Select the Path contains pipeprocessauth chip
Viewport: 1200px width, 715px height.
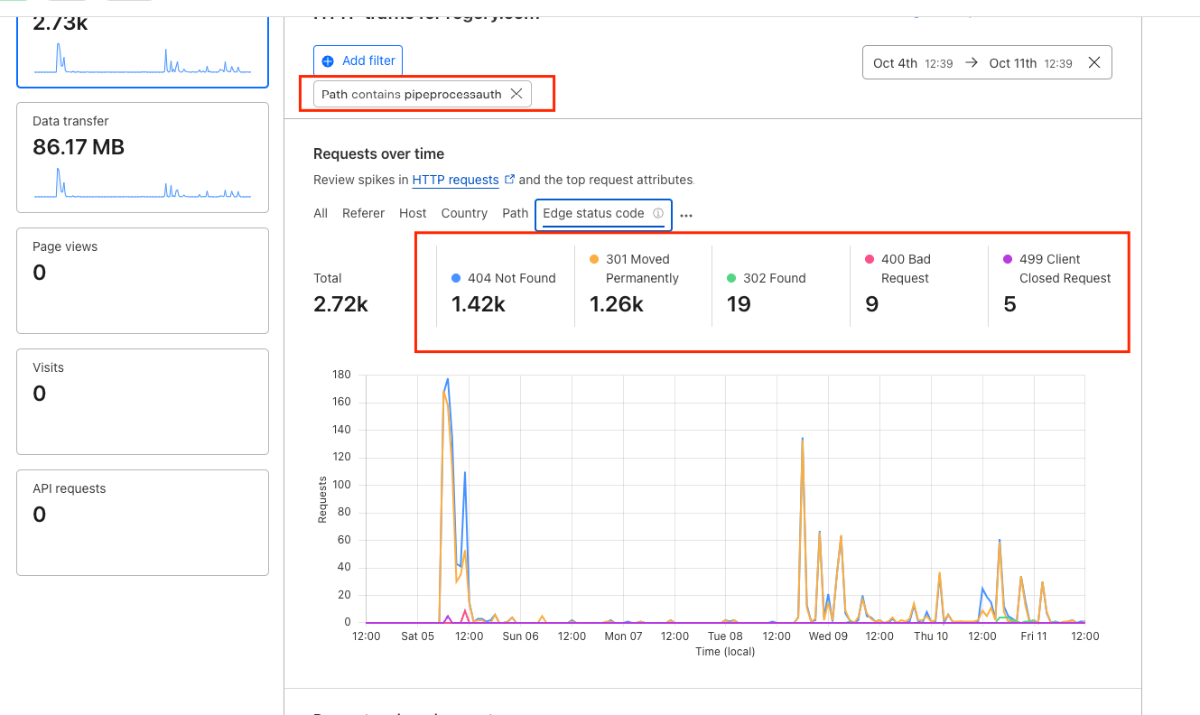(x=422, y=94)
